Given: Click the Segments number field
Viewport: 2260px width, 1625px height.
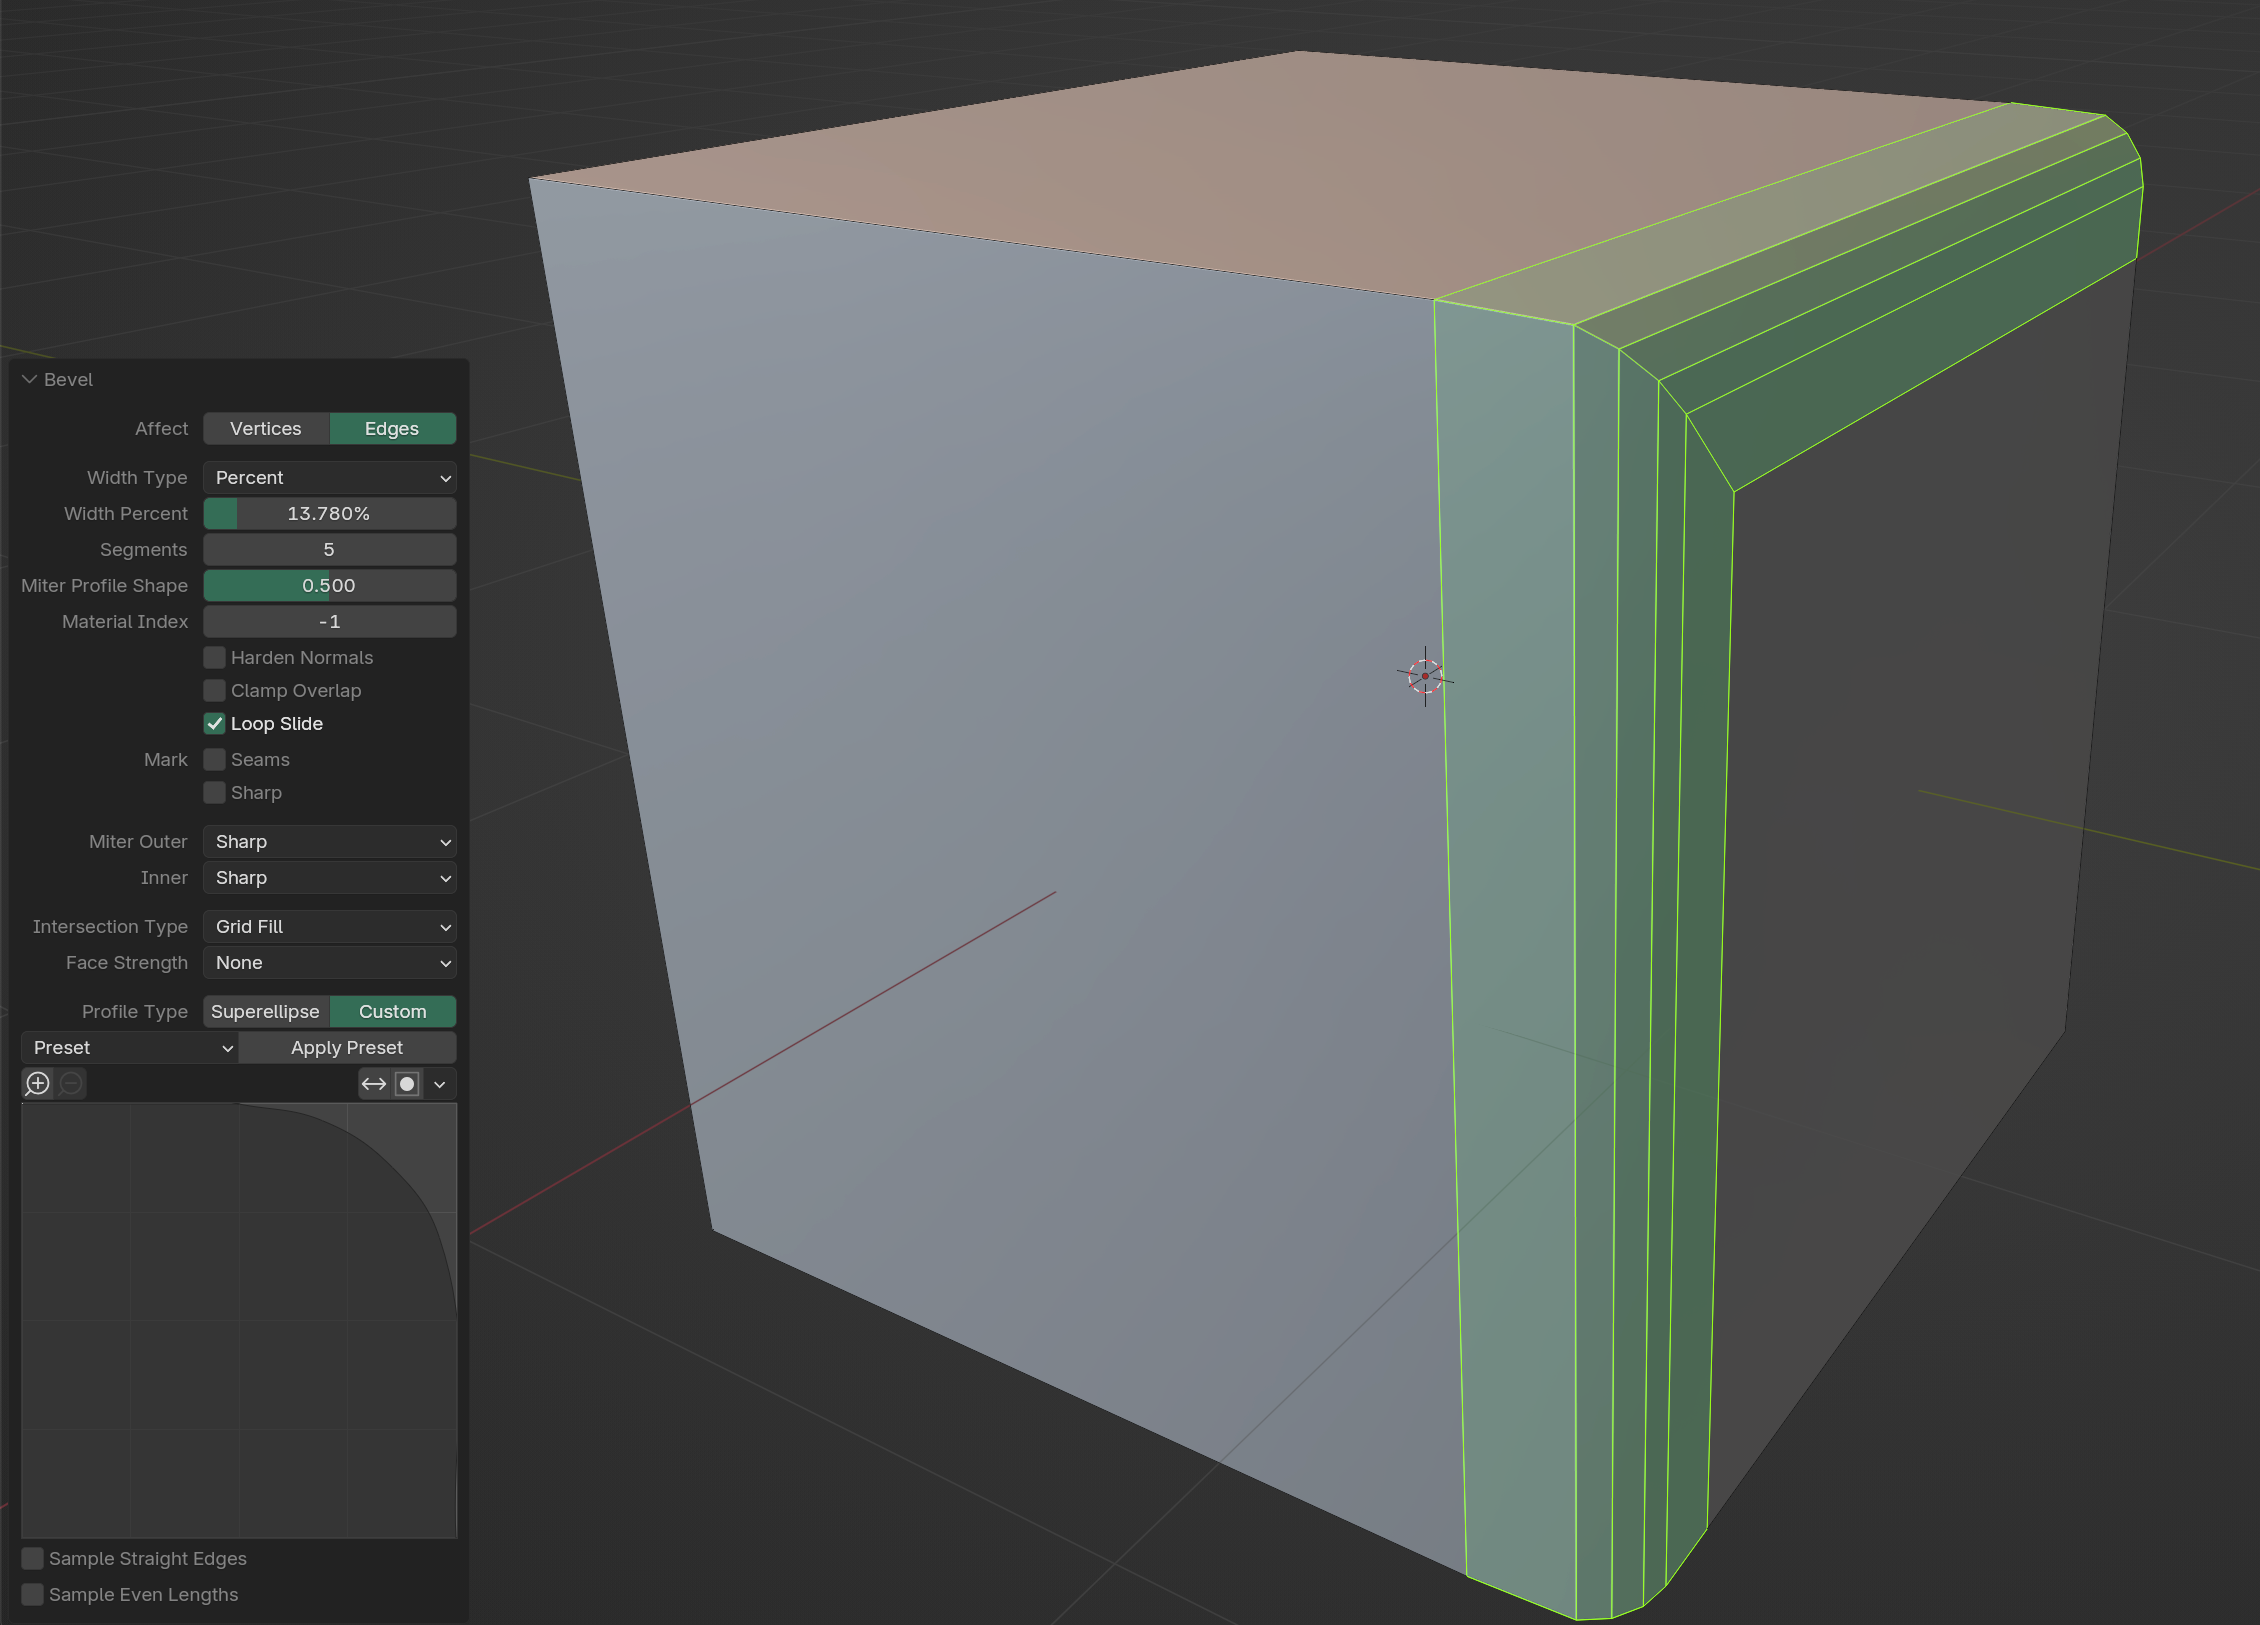Looking at the screenshot, I should 329,550.
